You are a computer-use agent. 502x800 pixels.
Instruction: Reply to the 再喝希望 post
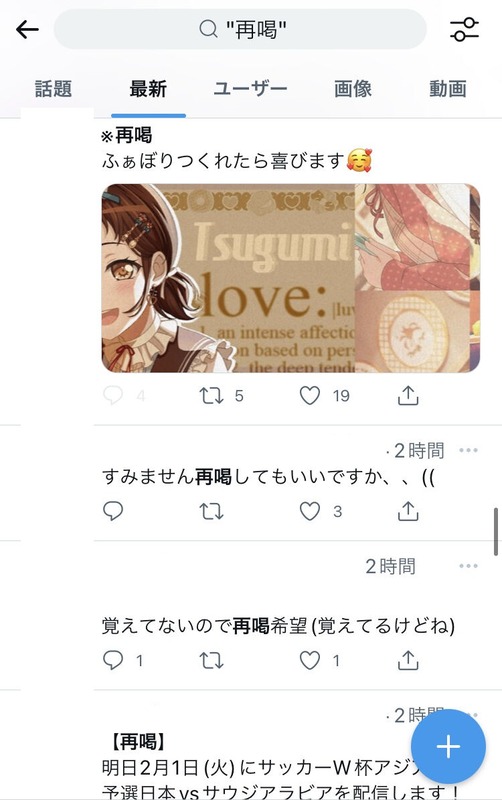click(113, 660)
